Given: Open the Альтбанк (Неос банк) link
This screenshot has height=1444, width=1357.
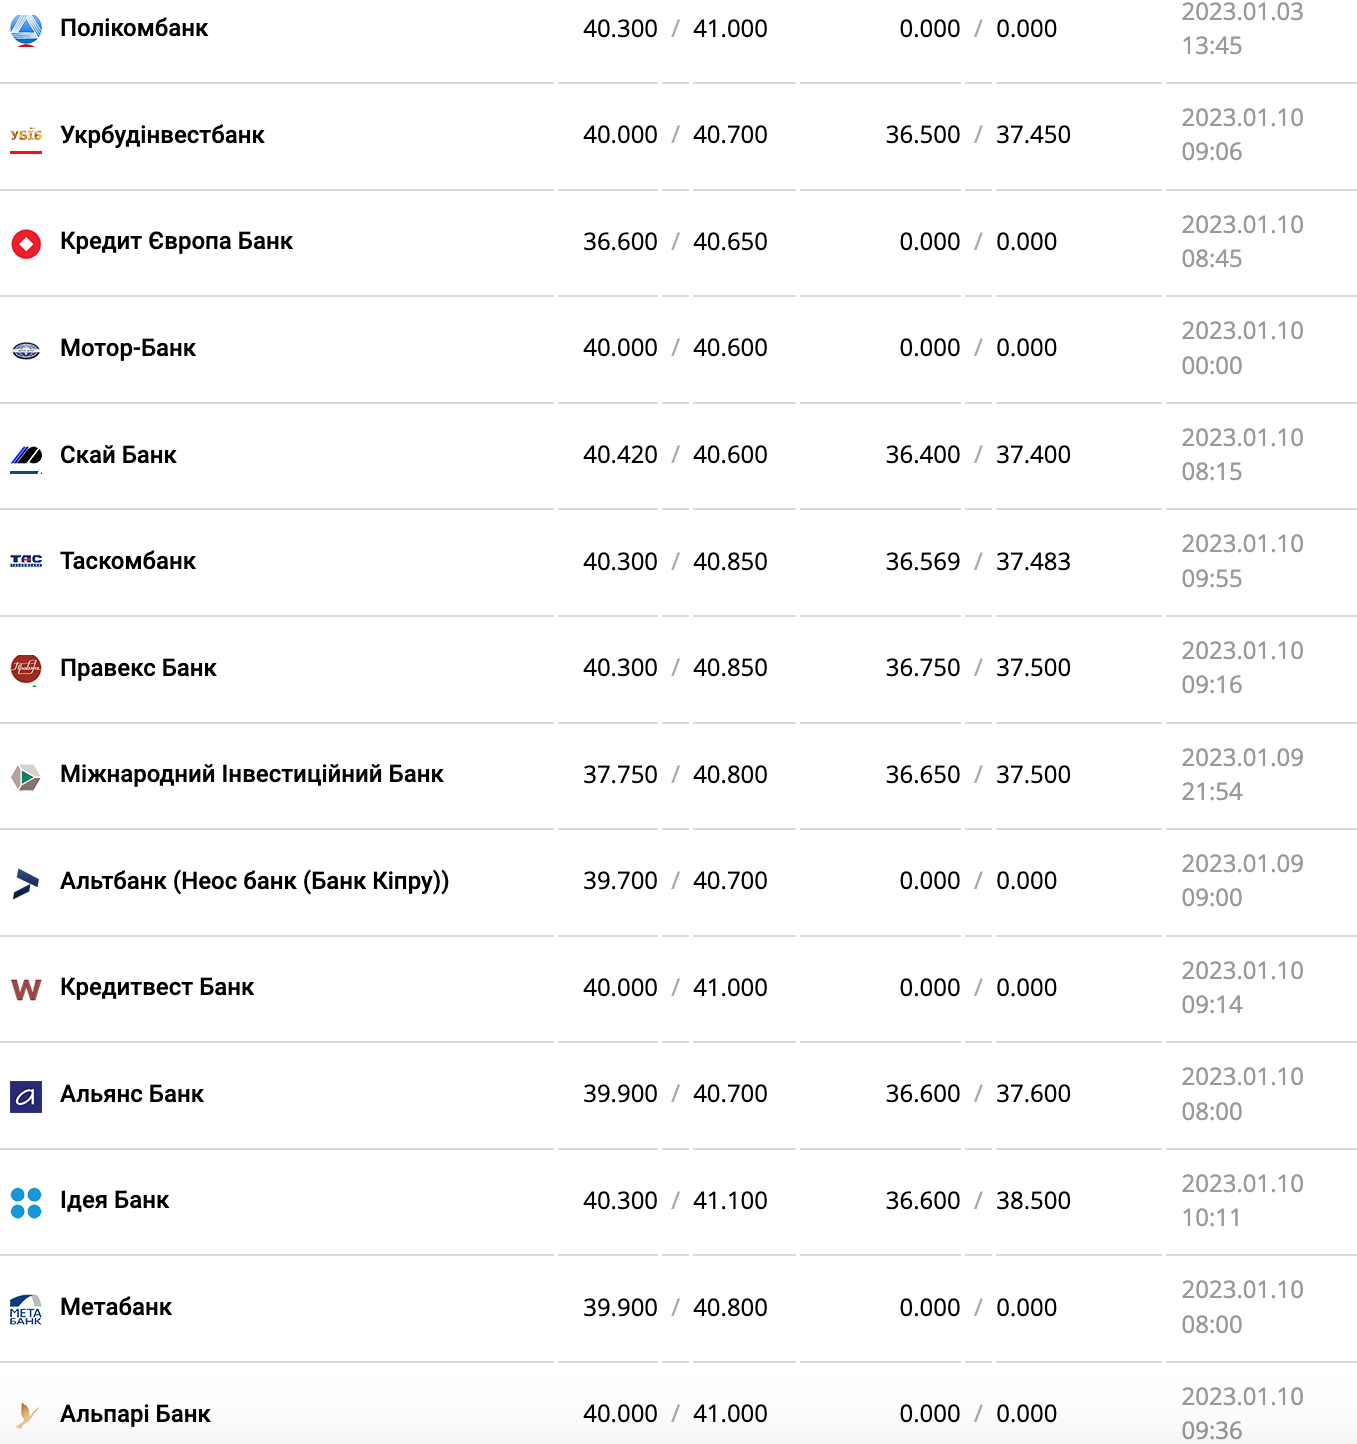Looking at the screenshot, I should pyautogui.click(x=254, y=881).
